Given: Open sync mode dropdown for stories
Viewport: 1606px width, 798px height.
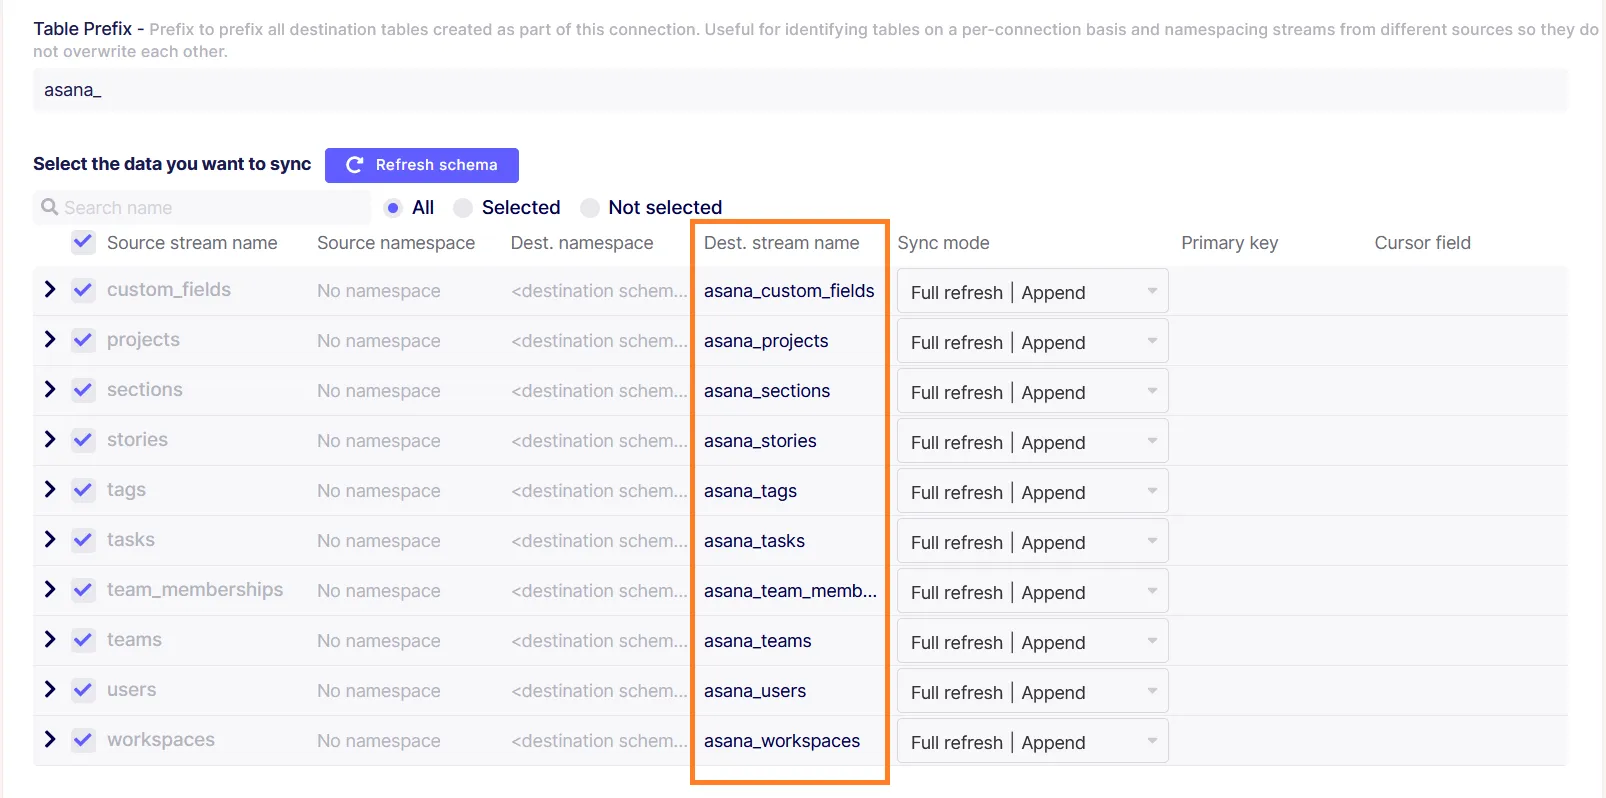Looking at the screenshot, I should pyautogui.click(x=1032, y=441).
